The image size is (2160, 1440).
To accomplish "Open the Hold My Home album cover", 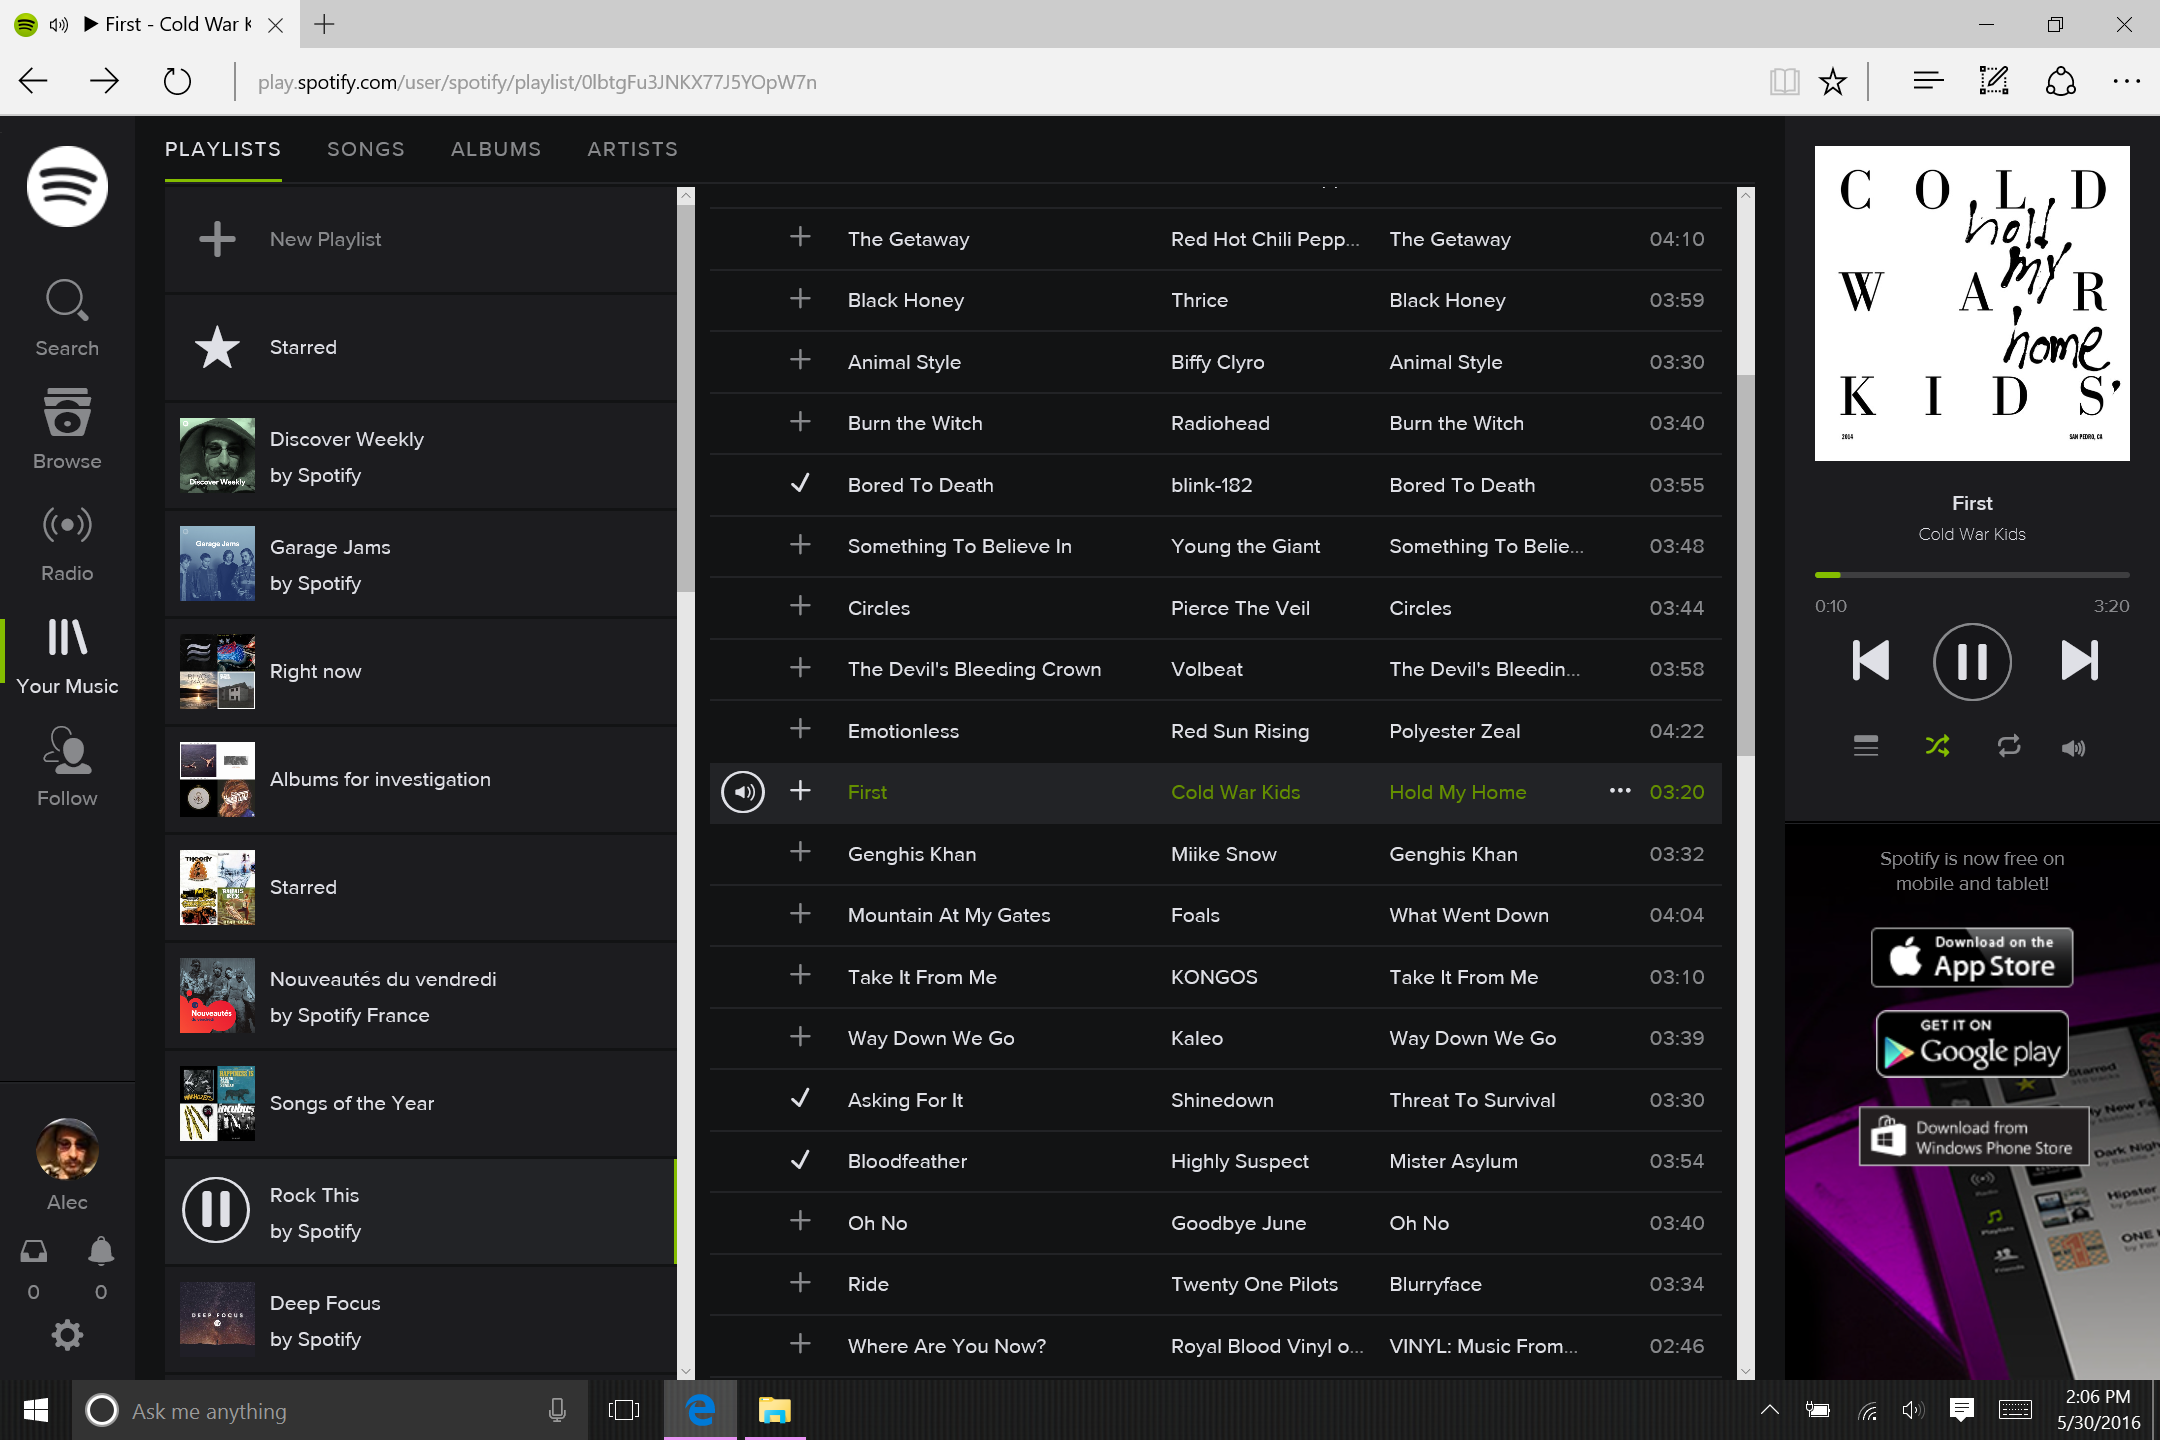I will pos(1972,303).
